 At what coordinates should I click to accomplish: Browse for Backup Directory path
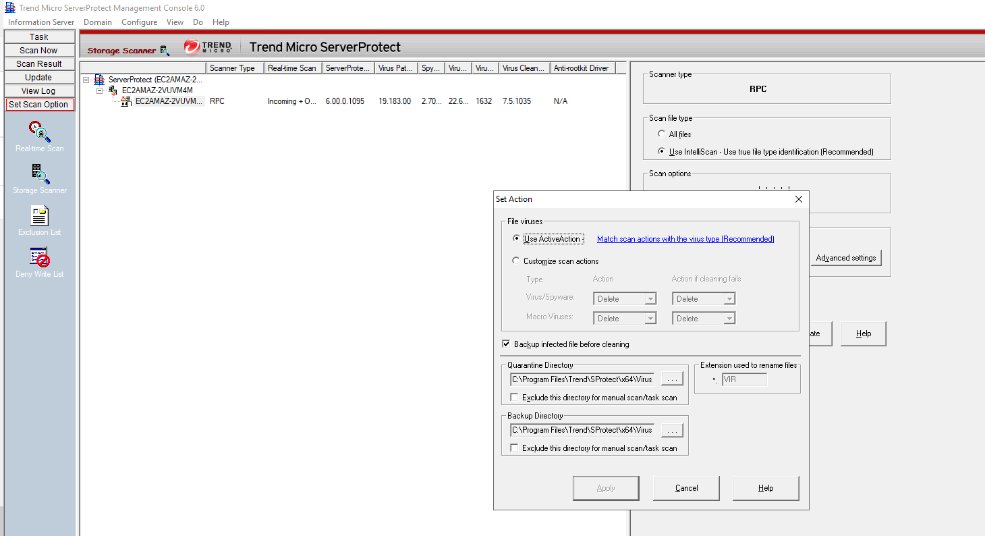672,430
